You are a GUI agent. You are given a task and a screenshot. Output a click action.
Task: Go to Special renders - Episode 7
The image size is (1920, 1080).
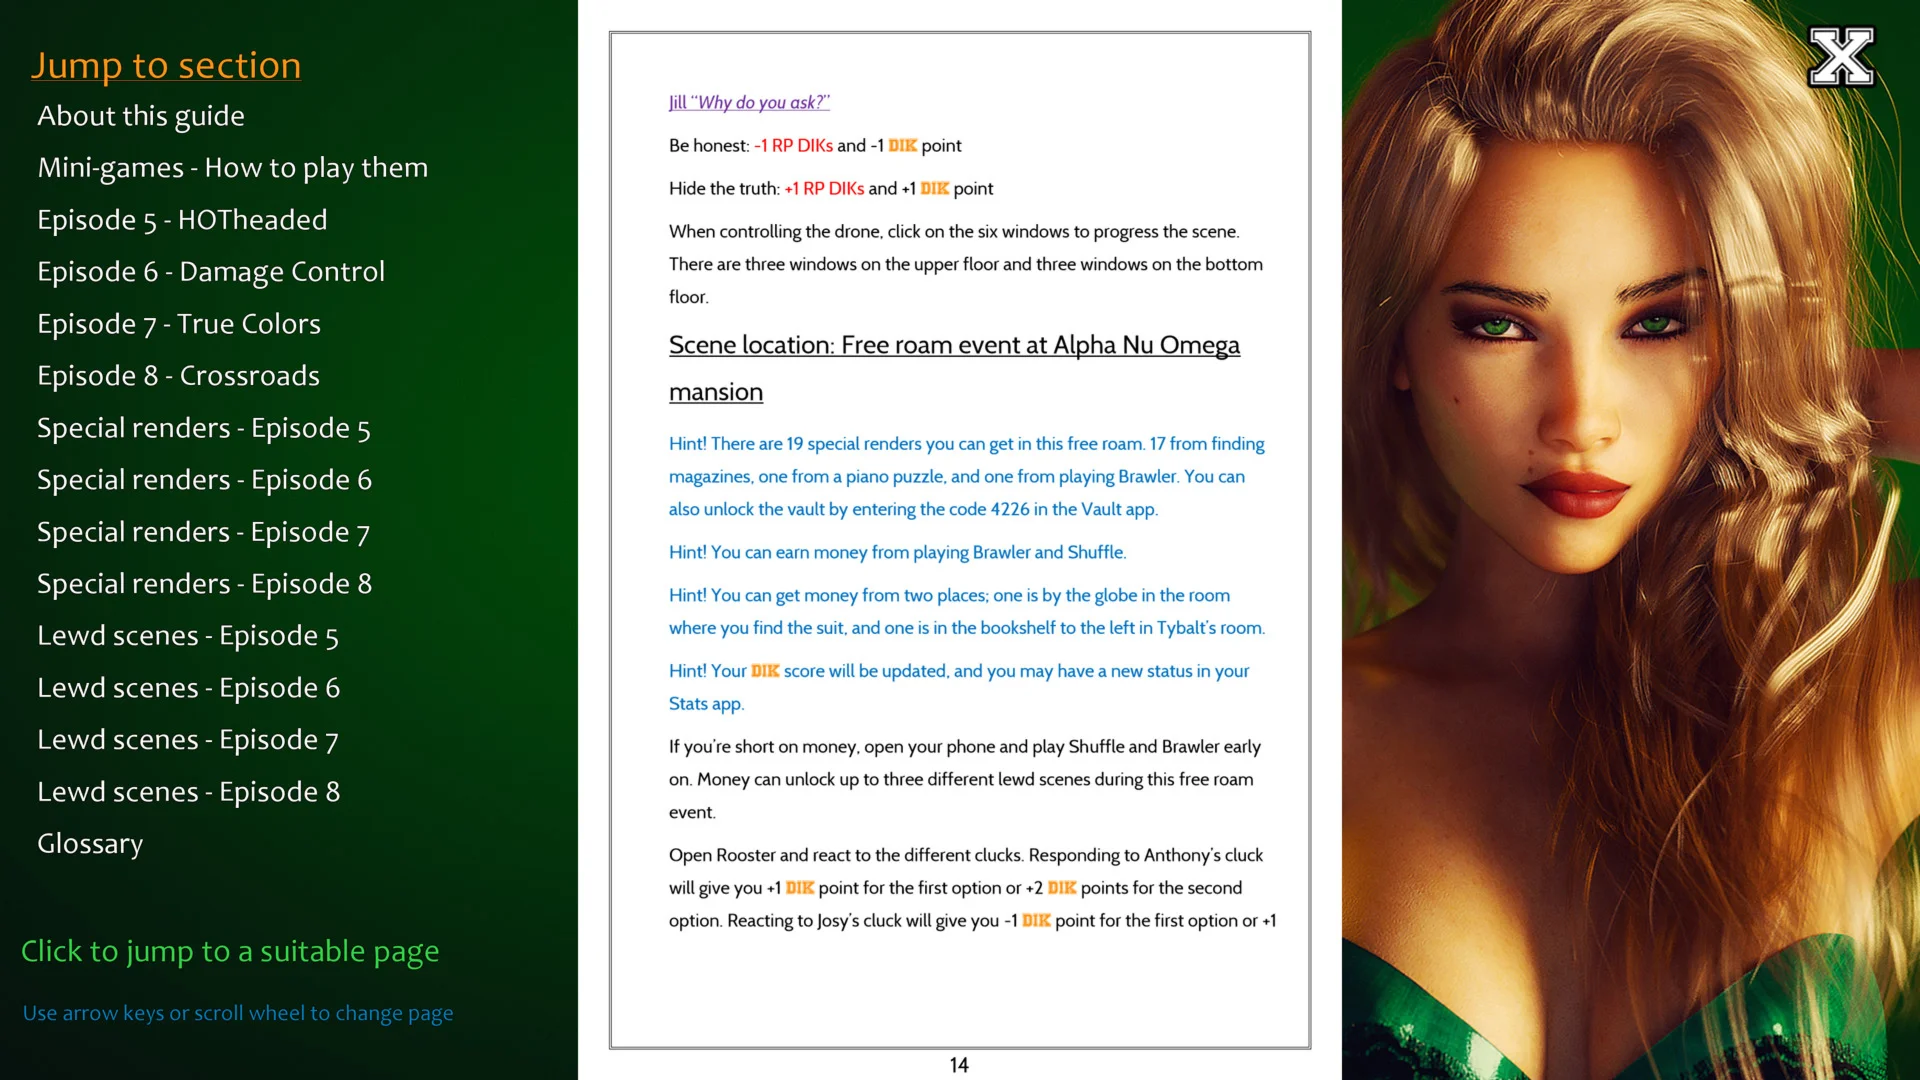pyautogui.click(x=204, y=532)
